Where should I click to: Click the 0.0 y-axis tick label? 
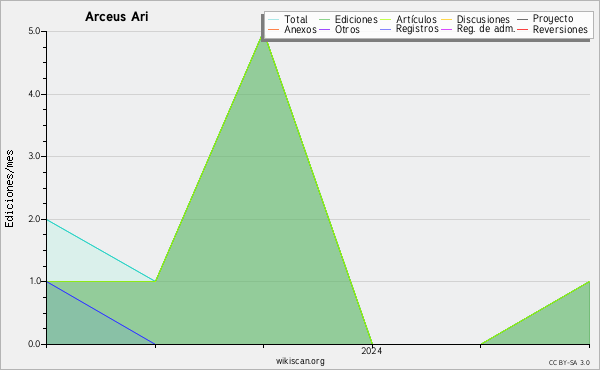tap(34, 344)
